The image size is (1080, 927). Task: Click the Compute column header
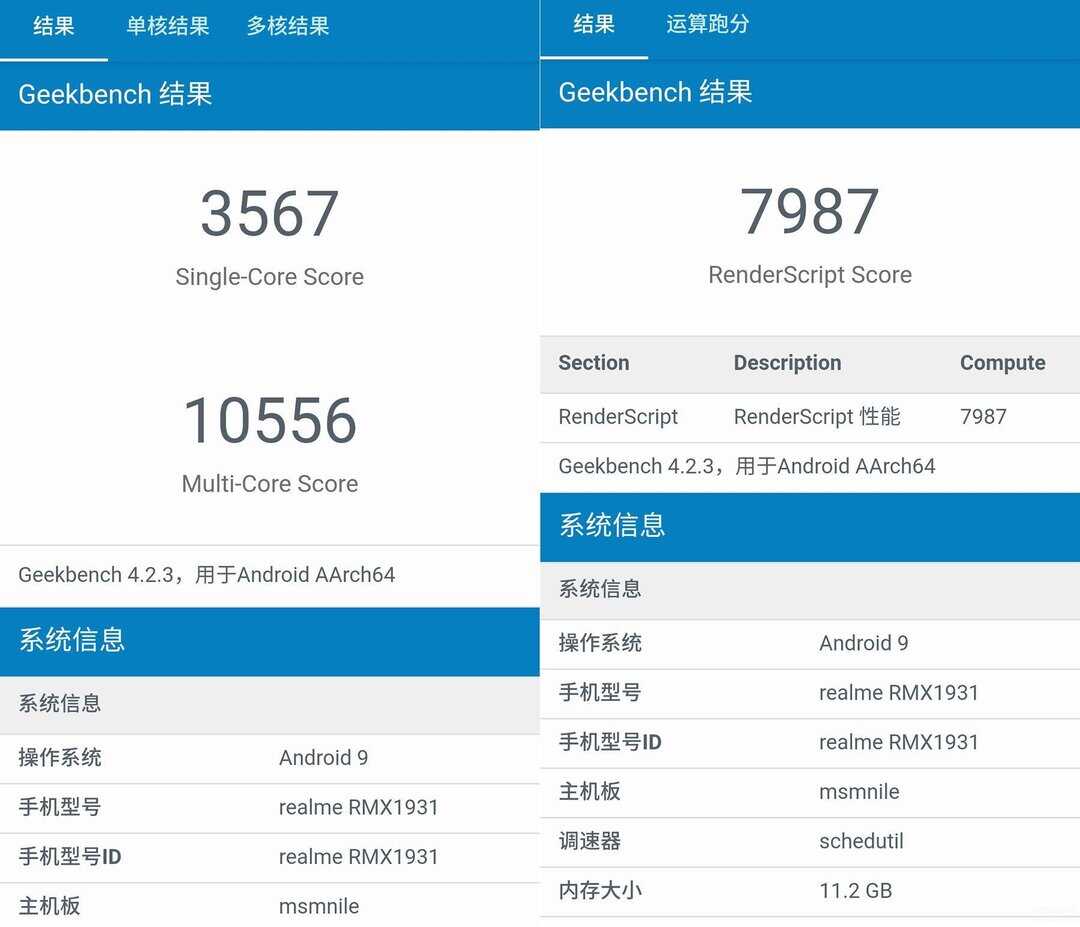point(1002,363)
